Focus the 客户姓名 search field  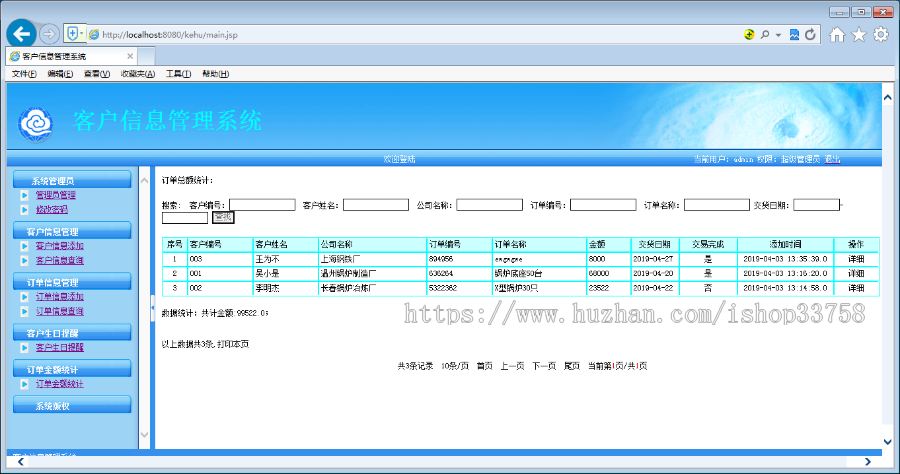click(376, 205)
